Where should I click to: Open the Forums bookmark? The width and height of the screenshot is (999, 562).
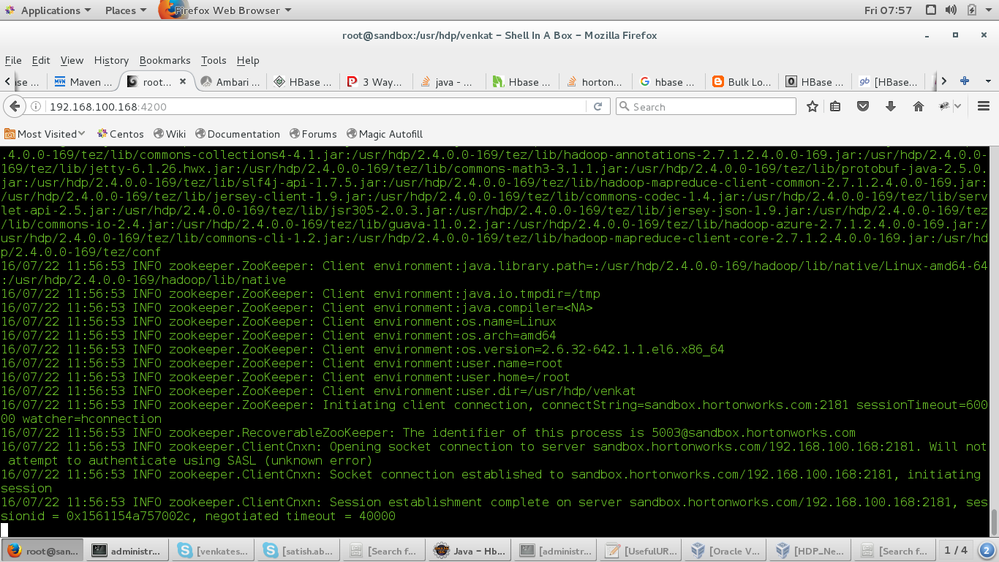(313, 134)
